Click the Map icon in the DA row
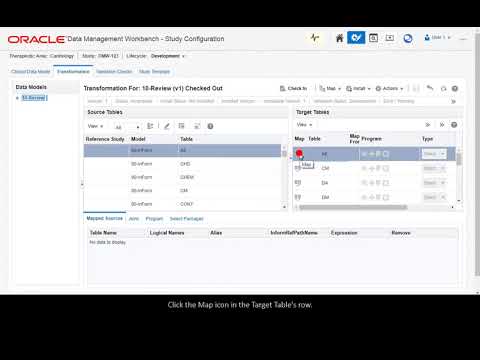480x360 pixels. click(298, 183)
